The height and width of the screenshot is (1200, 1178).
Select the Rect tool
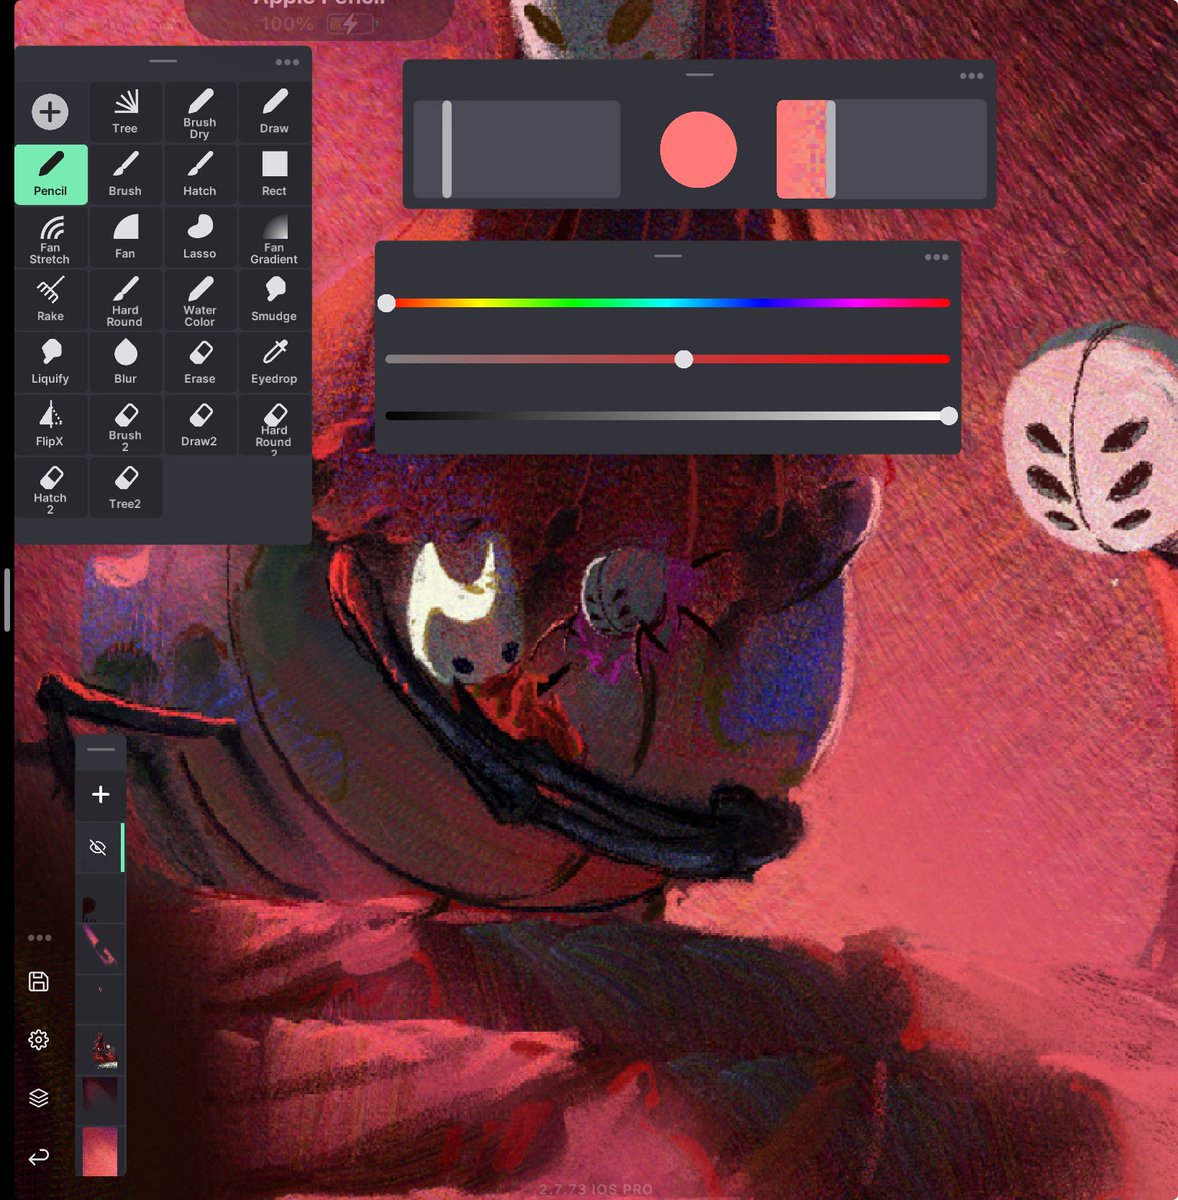pos(274,175)
